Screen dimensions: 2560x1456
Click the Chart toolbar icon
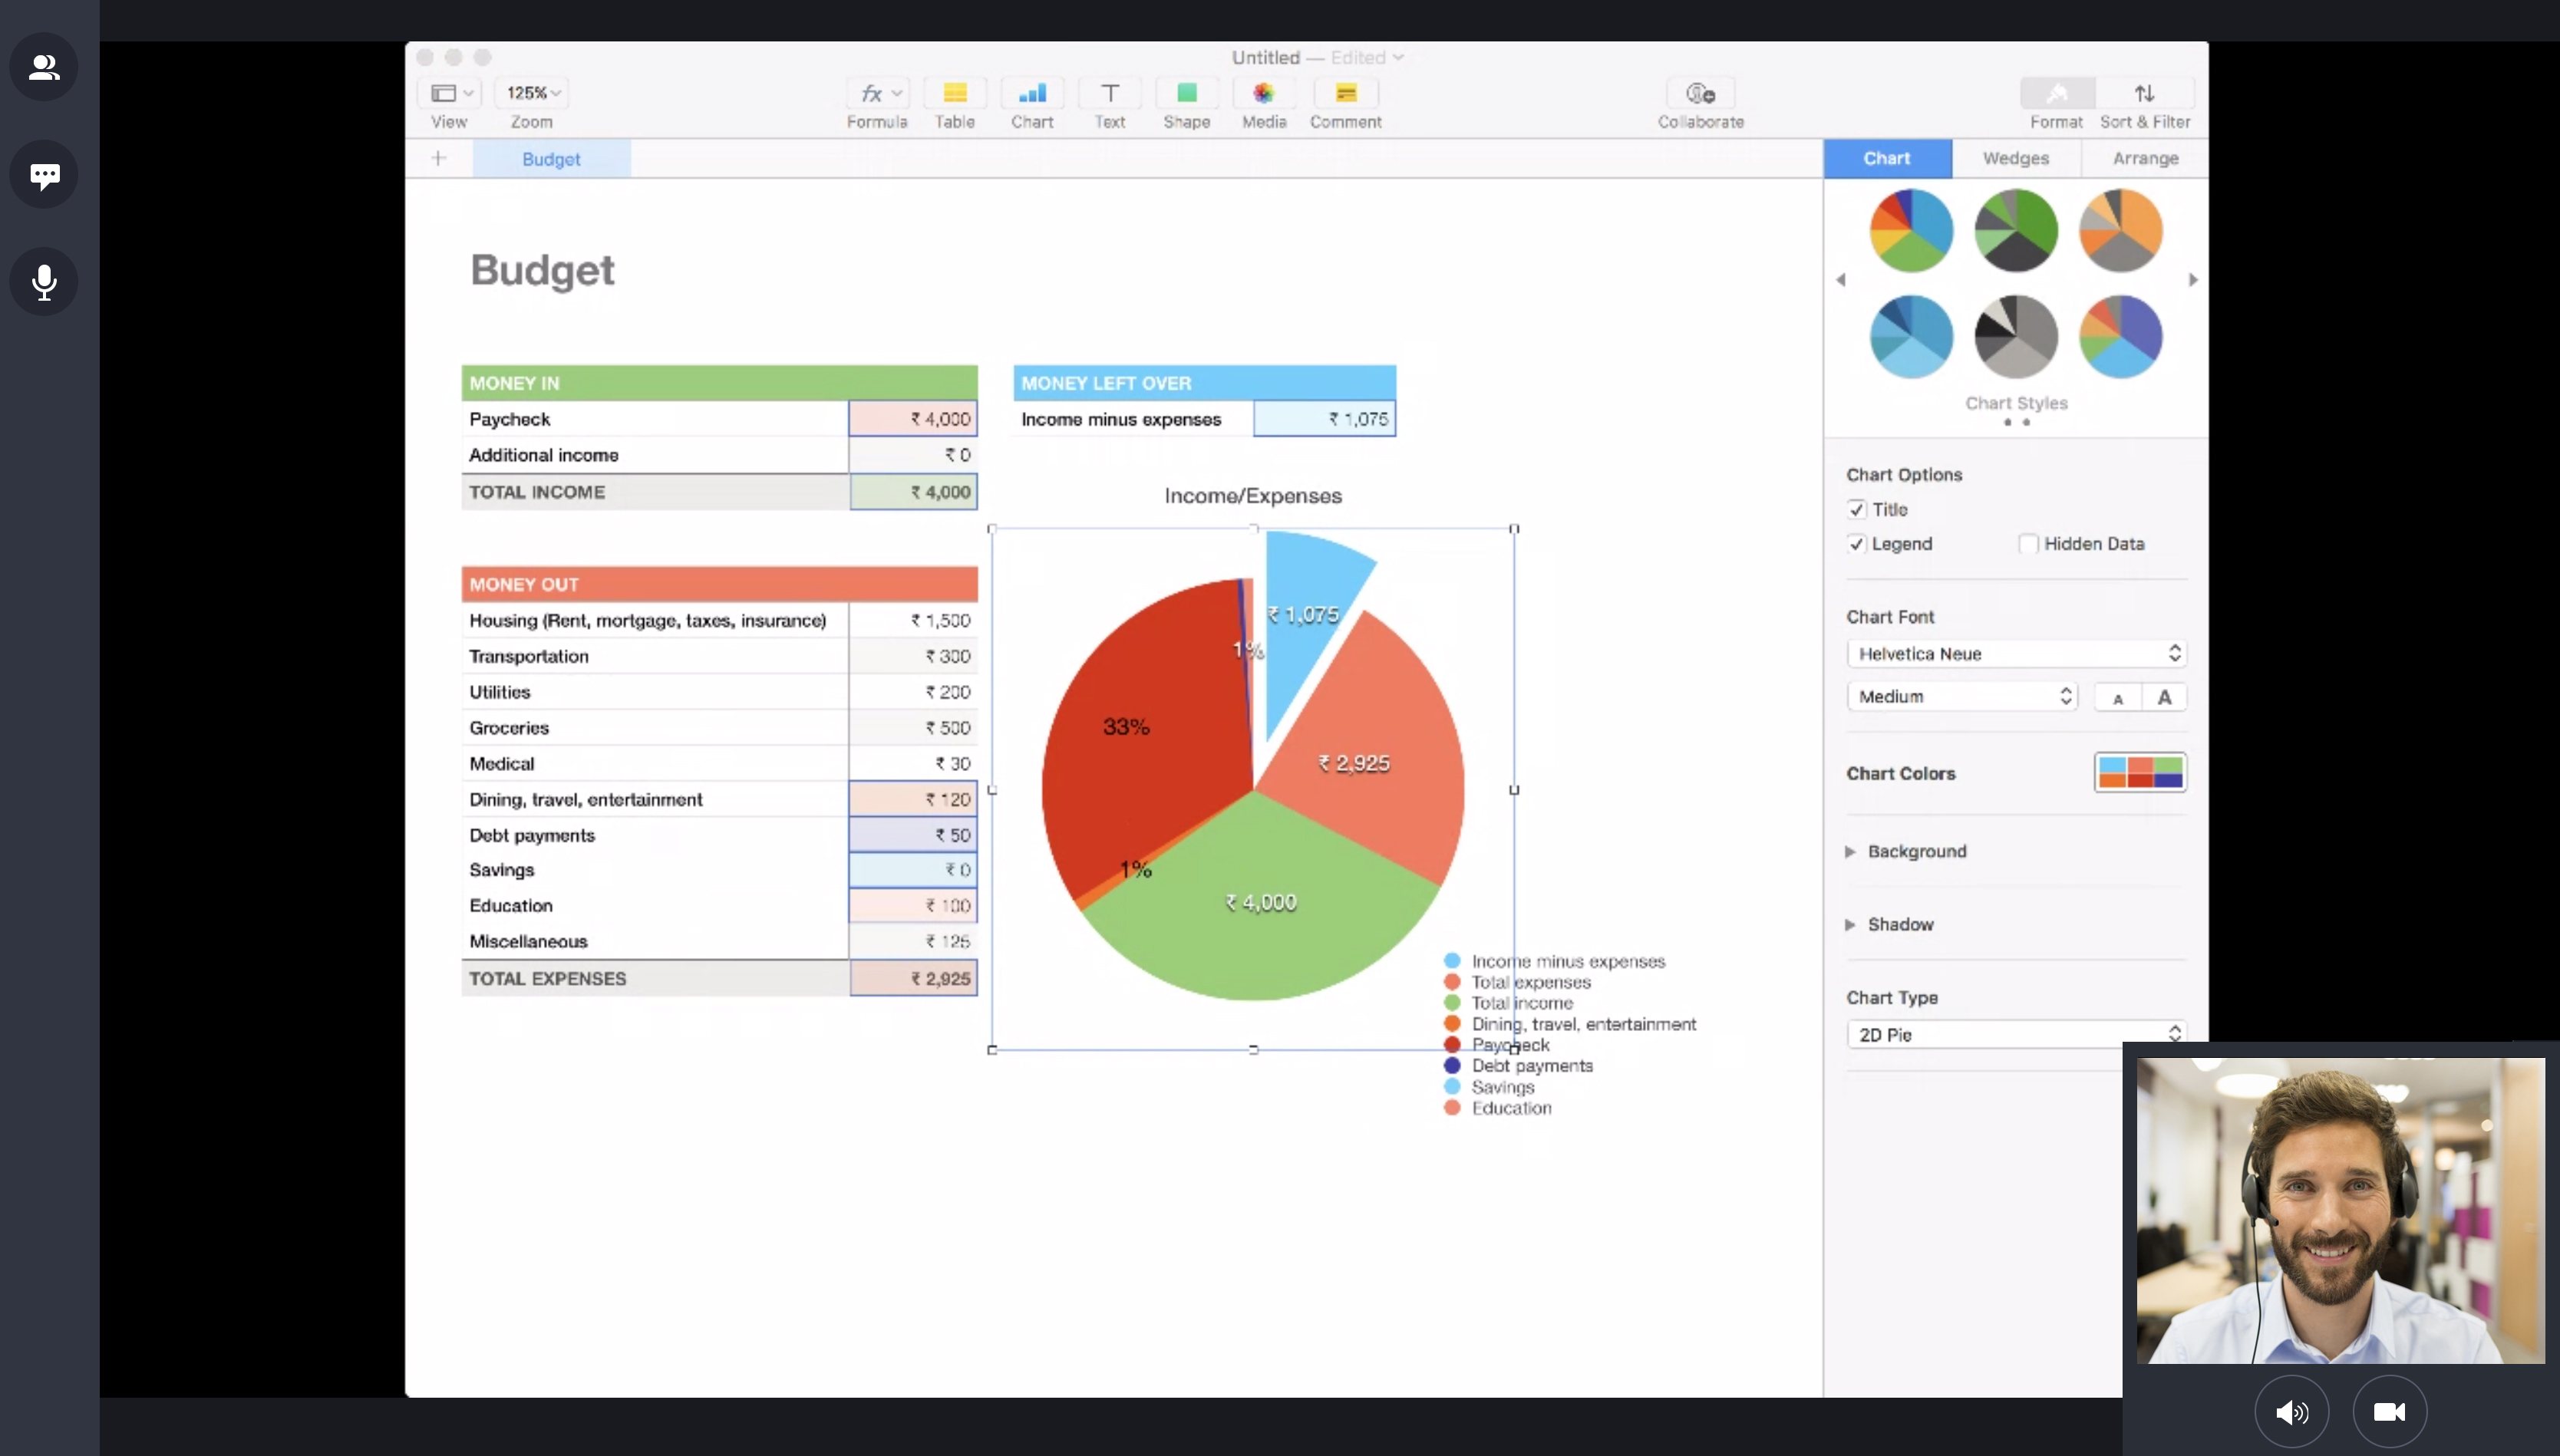[1031, 94]
